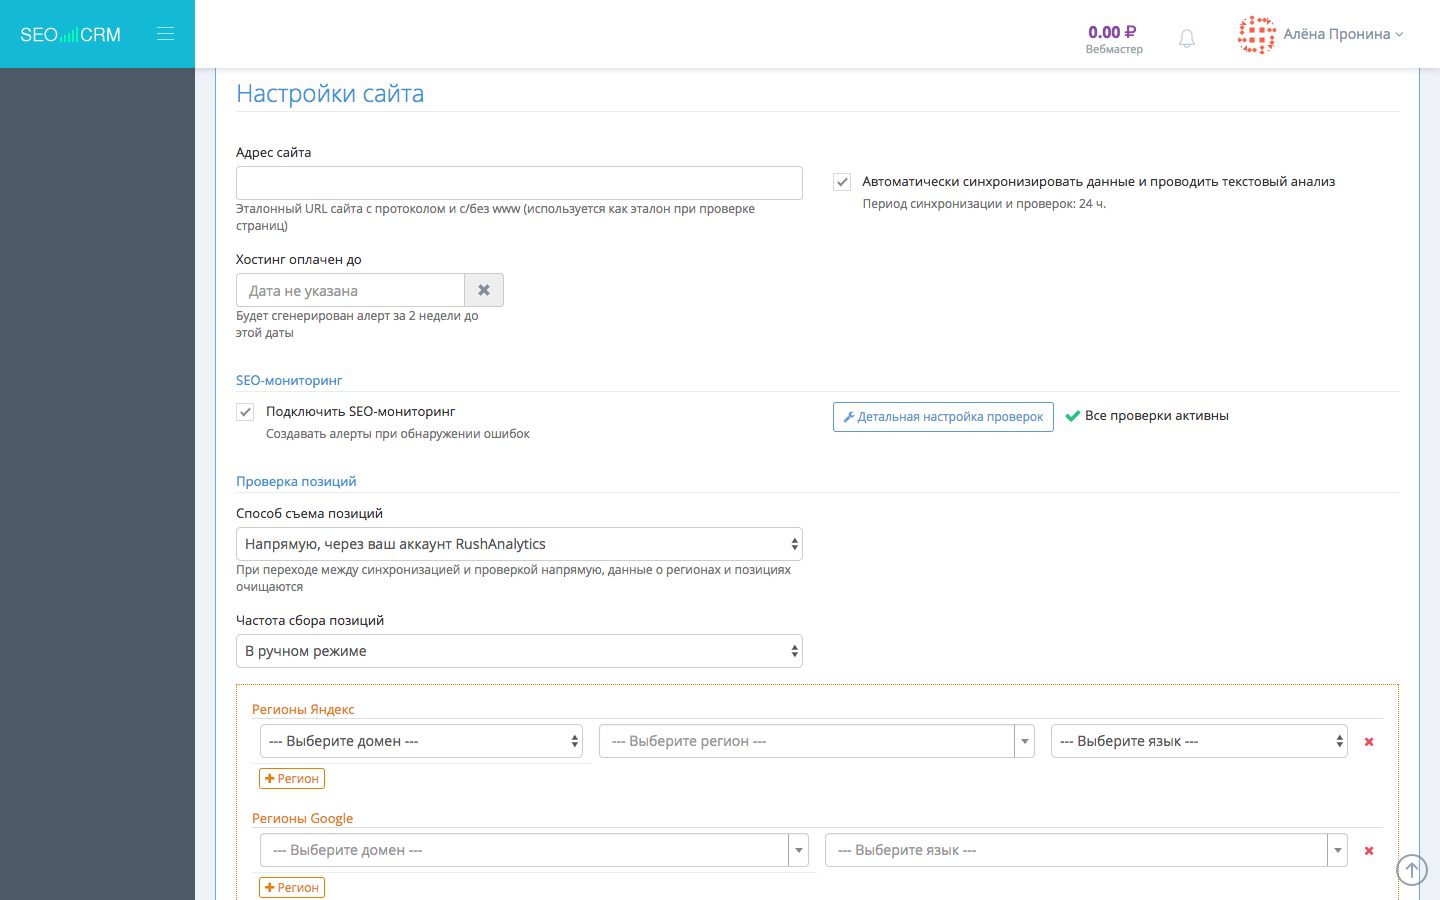Open the sidebar hamburger menu
Viewport: 1440px width, 900px height.
165,32
